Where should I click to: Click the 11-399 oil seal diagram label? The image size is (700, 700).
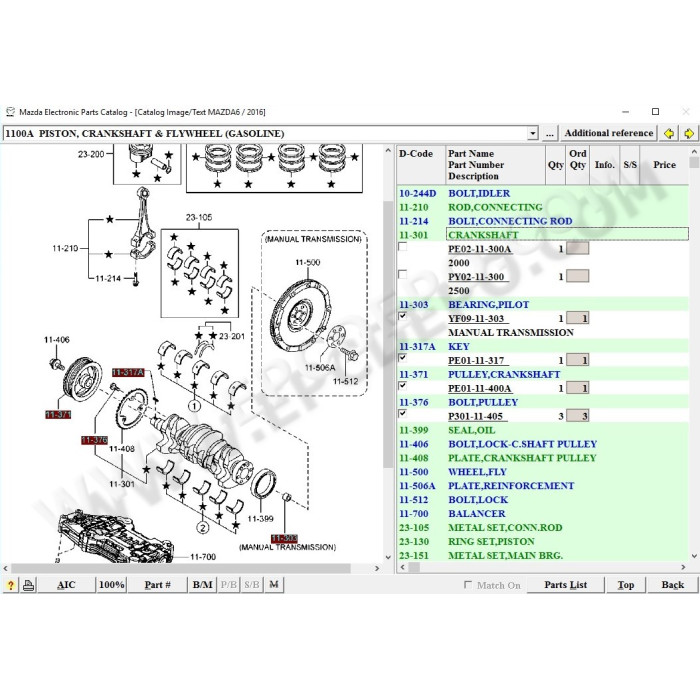260,519
